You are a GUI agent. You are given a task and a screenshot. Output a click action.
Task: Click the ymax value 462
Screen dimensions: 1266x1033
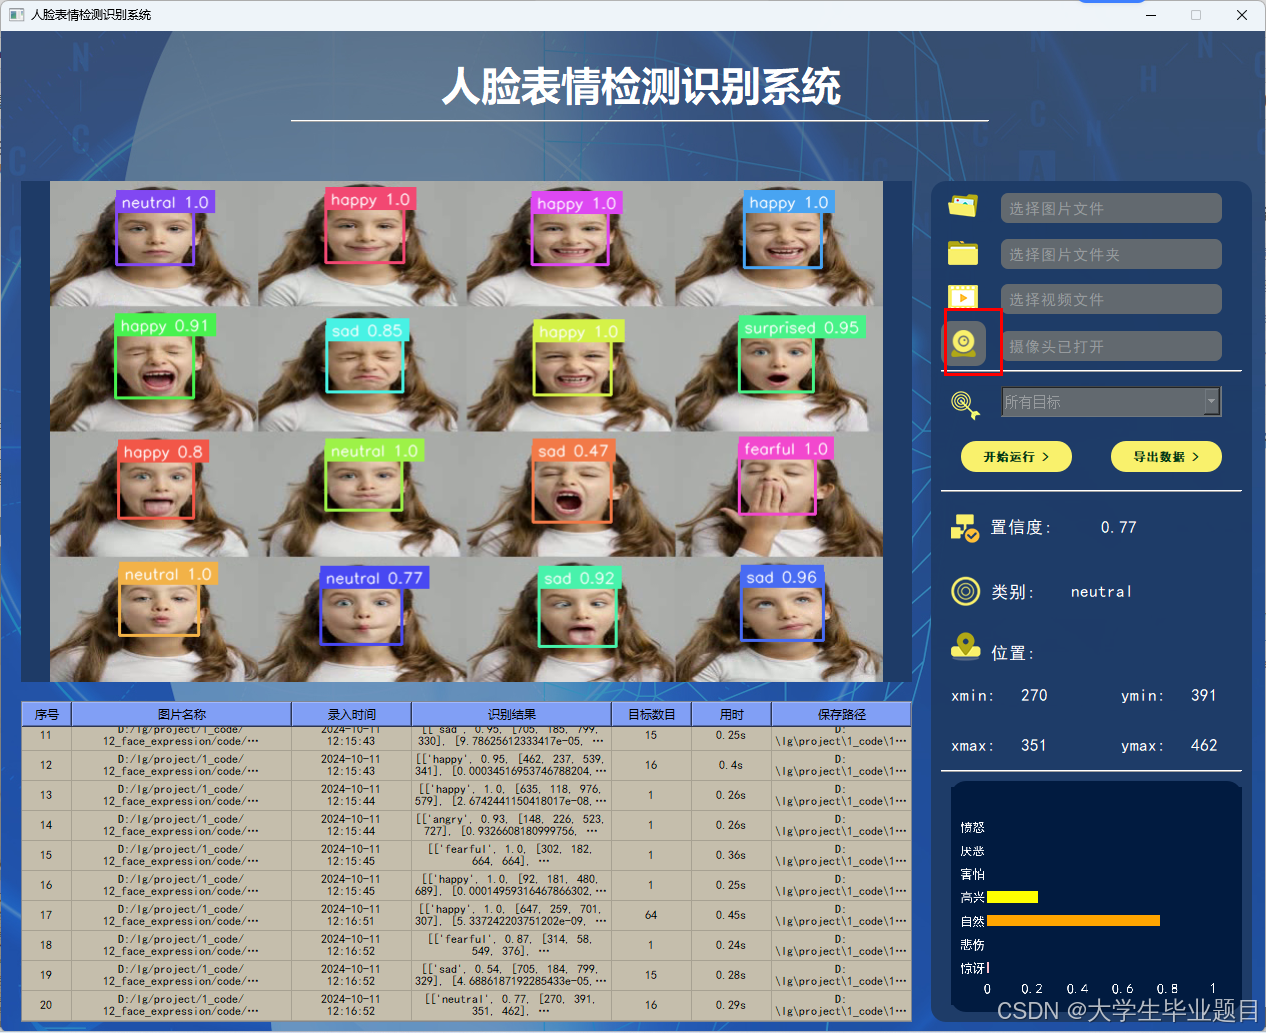(x=1204, y=745)
